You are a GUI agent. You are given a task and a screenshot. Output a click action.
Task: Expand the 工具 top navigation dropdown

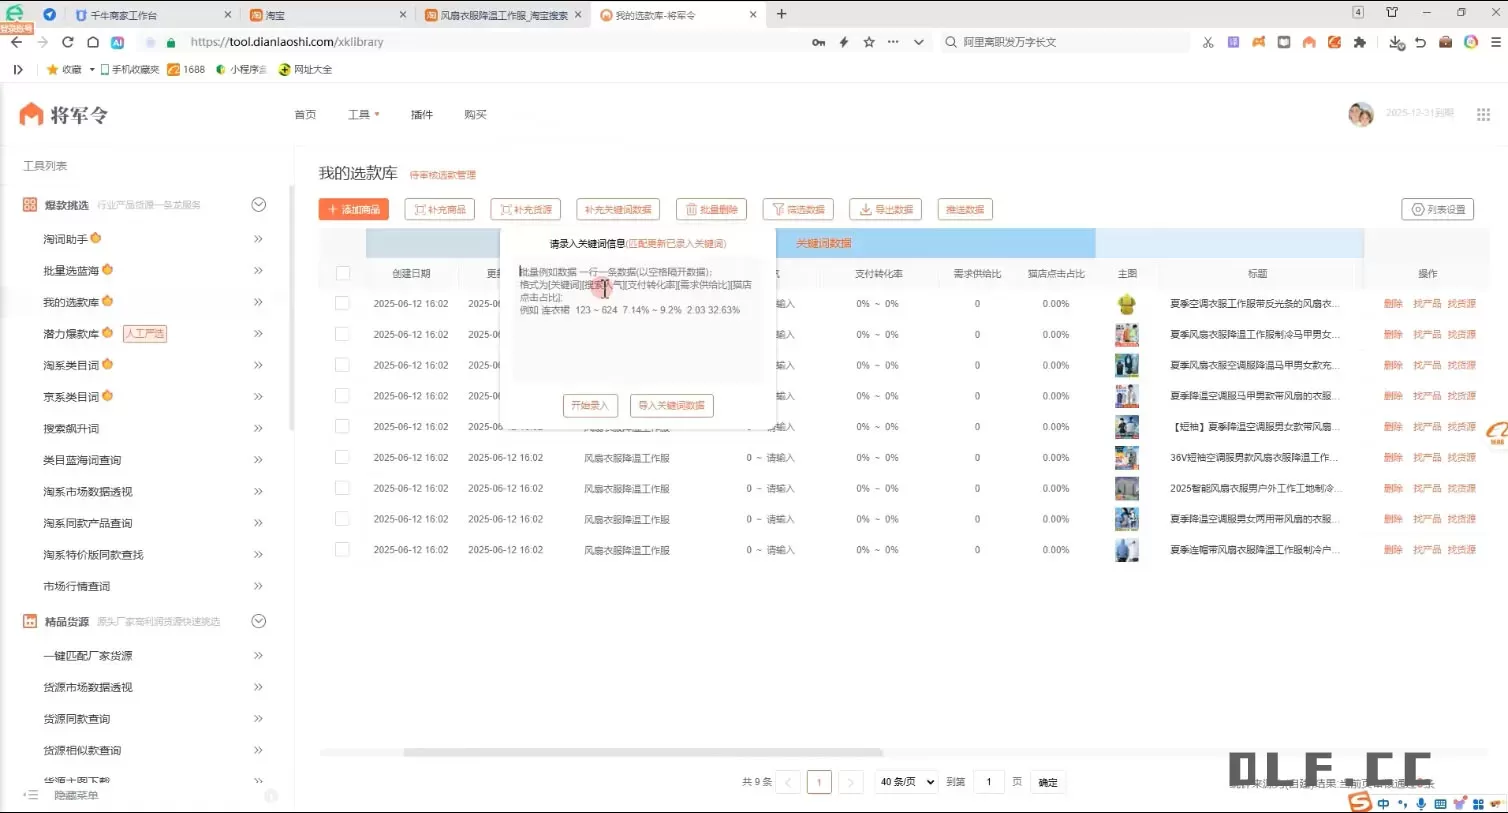[364, 115]
